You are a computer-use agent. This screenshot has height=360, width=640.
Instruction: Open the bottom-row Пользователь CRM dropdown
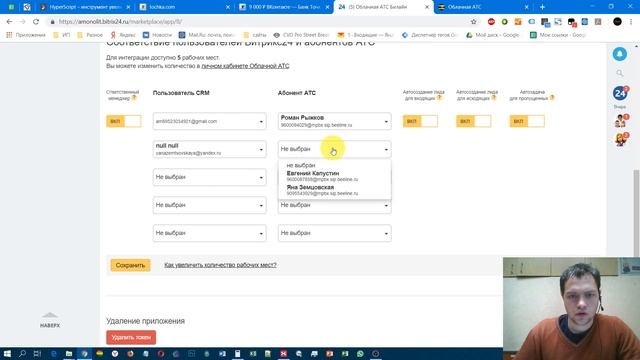tap(209, 233)
